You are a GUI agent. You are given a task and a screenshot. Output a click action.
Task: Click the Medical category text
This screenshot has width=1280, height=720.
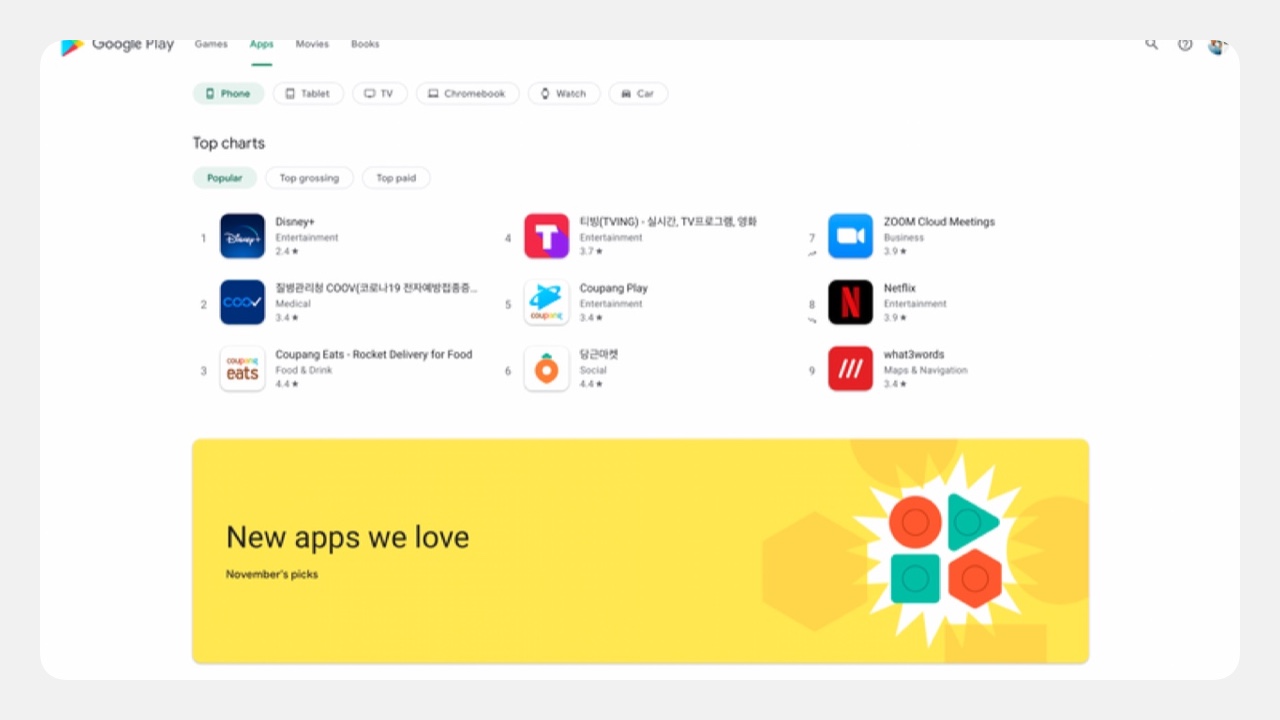[293, 304]
